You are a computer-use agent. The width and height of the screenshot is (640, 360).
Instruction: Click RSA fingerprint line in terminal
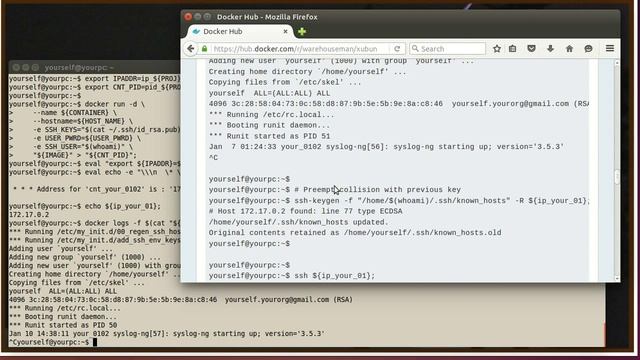[x=180, y=300]
